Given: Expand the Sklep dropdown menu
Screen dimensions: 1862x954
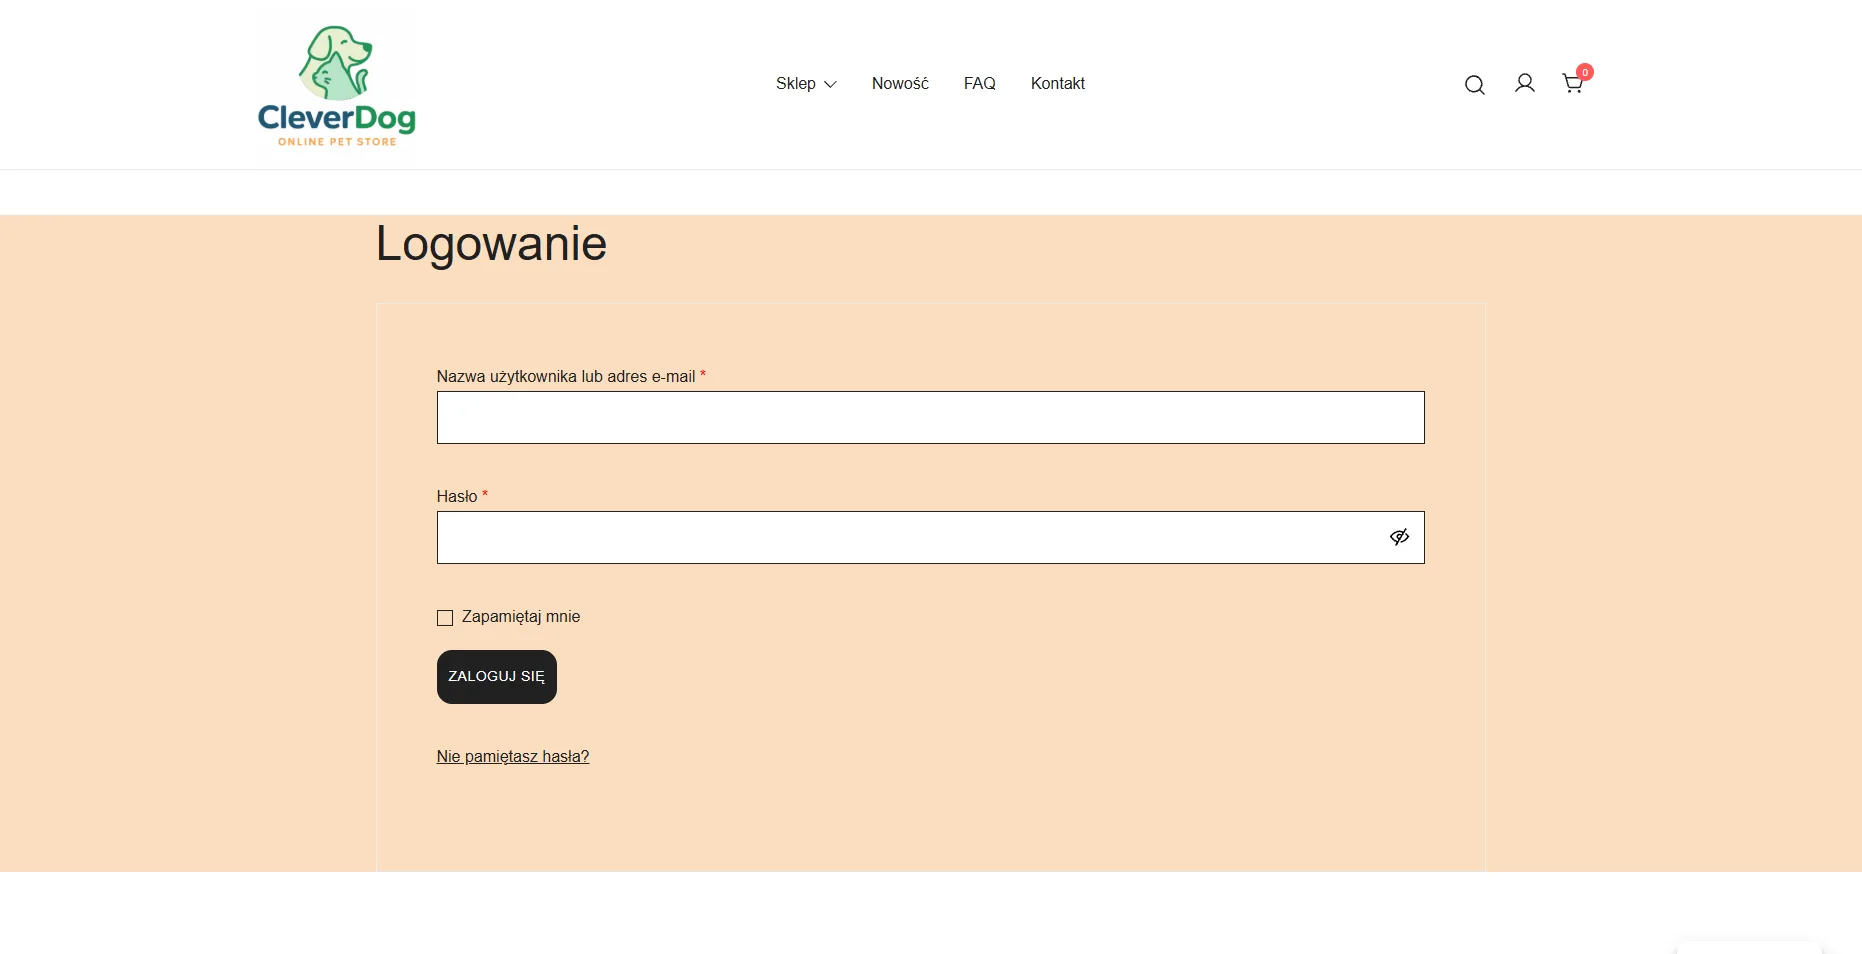Looking at the screenshot, I should point(806,84).
